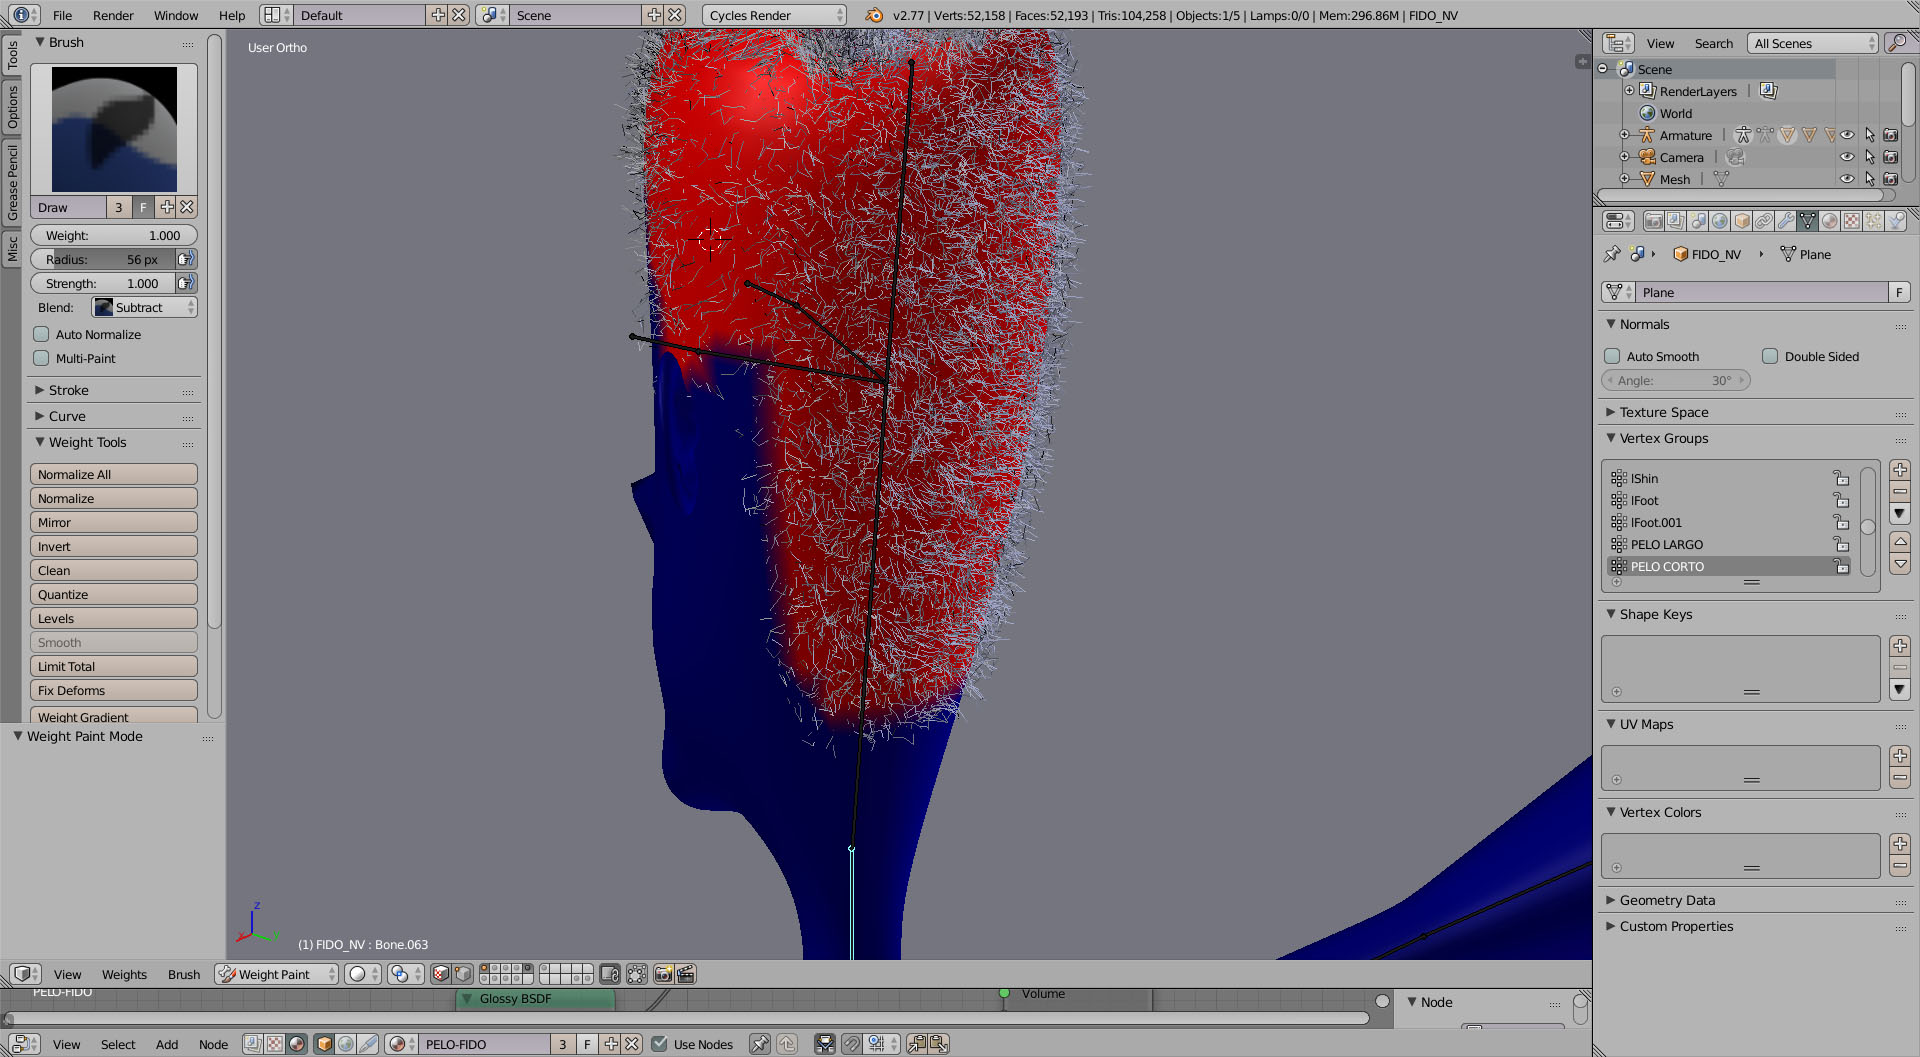The width and height of the screenshot is (1920, 1057).
Task: Enable the Auto Normalize checkbox
Action: (41, 334)
